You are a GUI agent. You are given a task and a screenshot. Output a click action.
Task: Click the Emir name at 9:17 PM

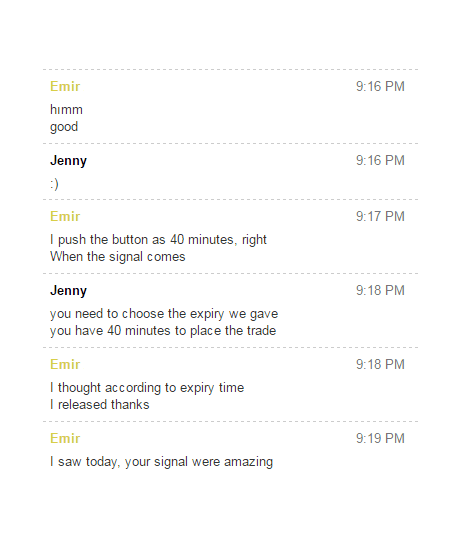point(65,216)
